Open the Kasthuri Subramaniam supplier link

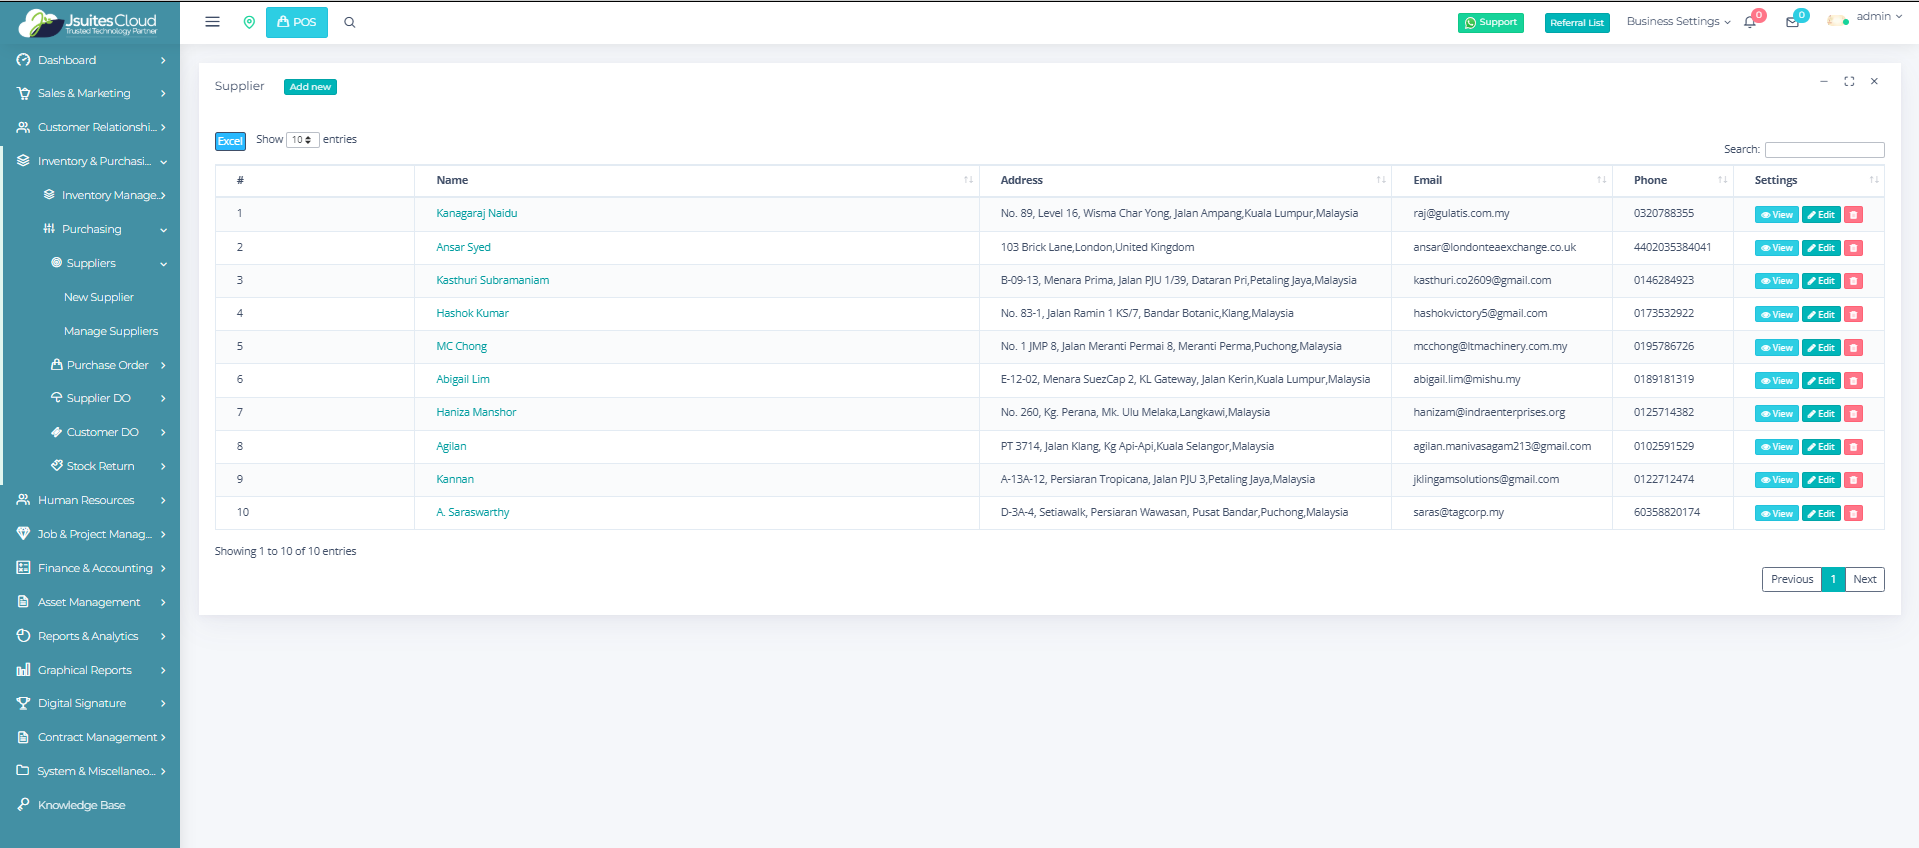[492, 280]
